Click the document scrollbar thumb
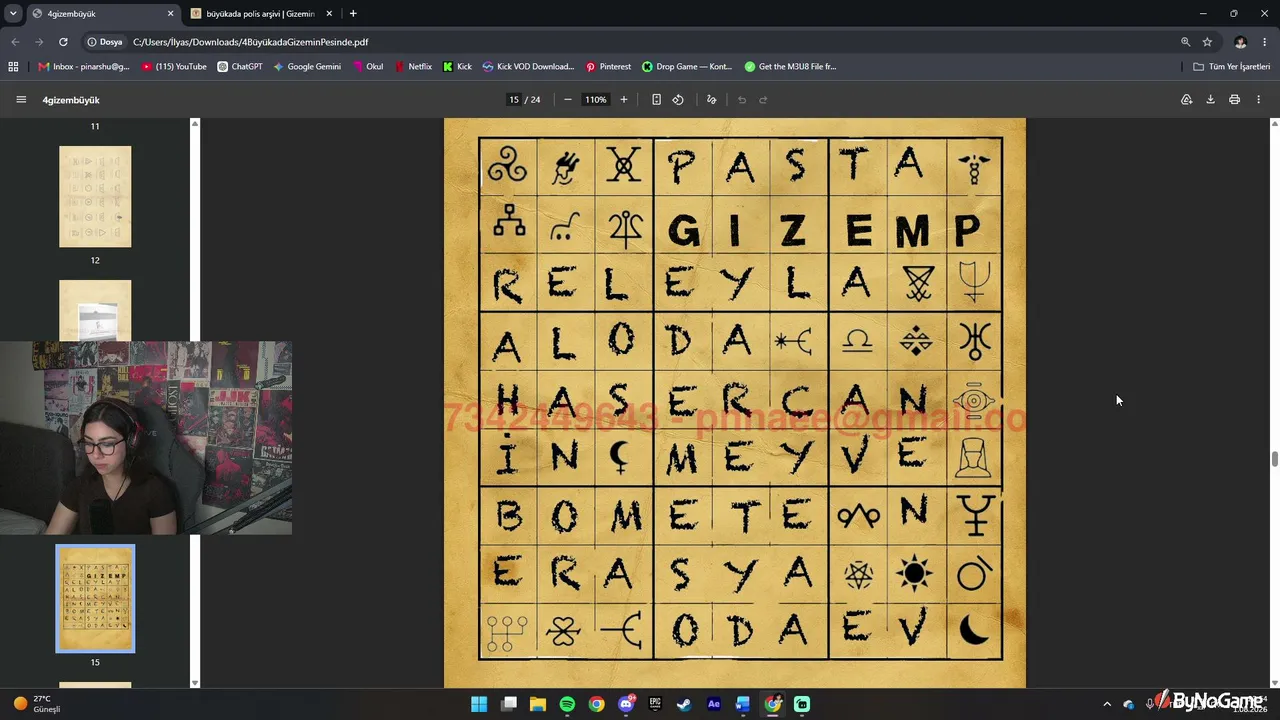Screen dimensions: 1280x720 1274,459
